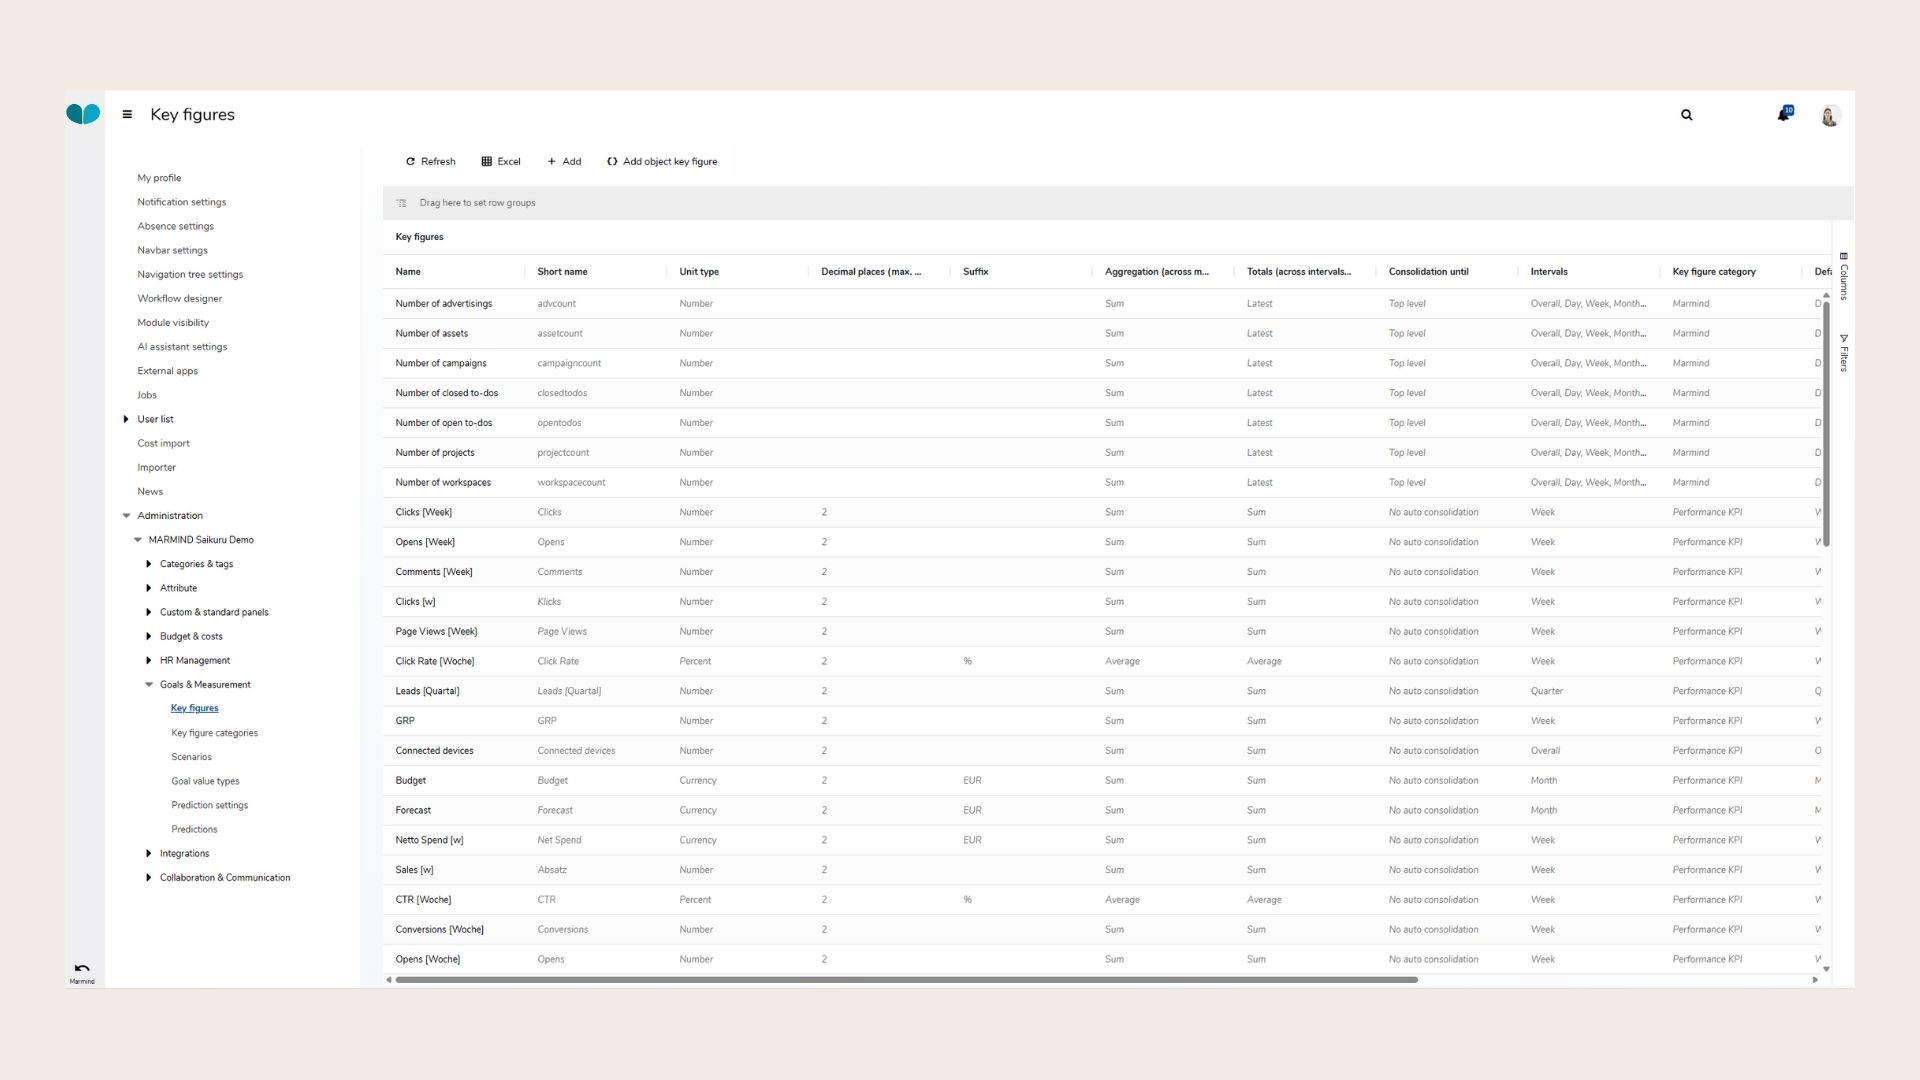Open the Columns side panel

1843,277
